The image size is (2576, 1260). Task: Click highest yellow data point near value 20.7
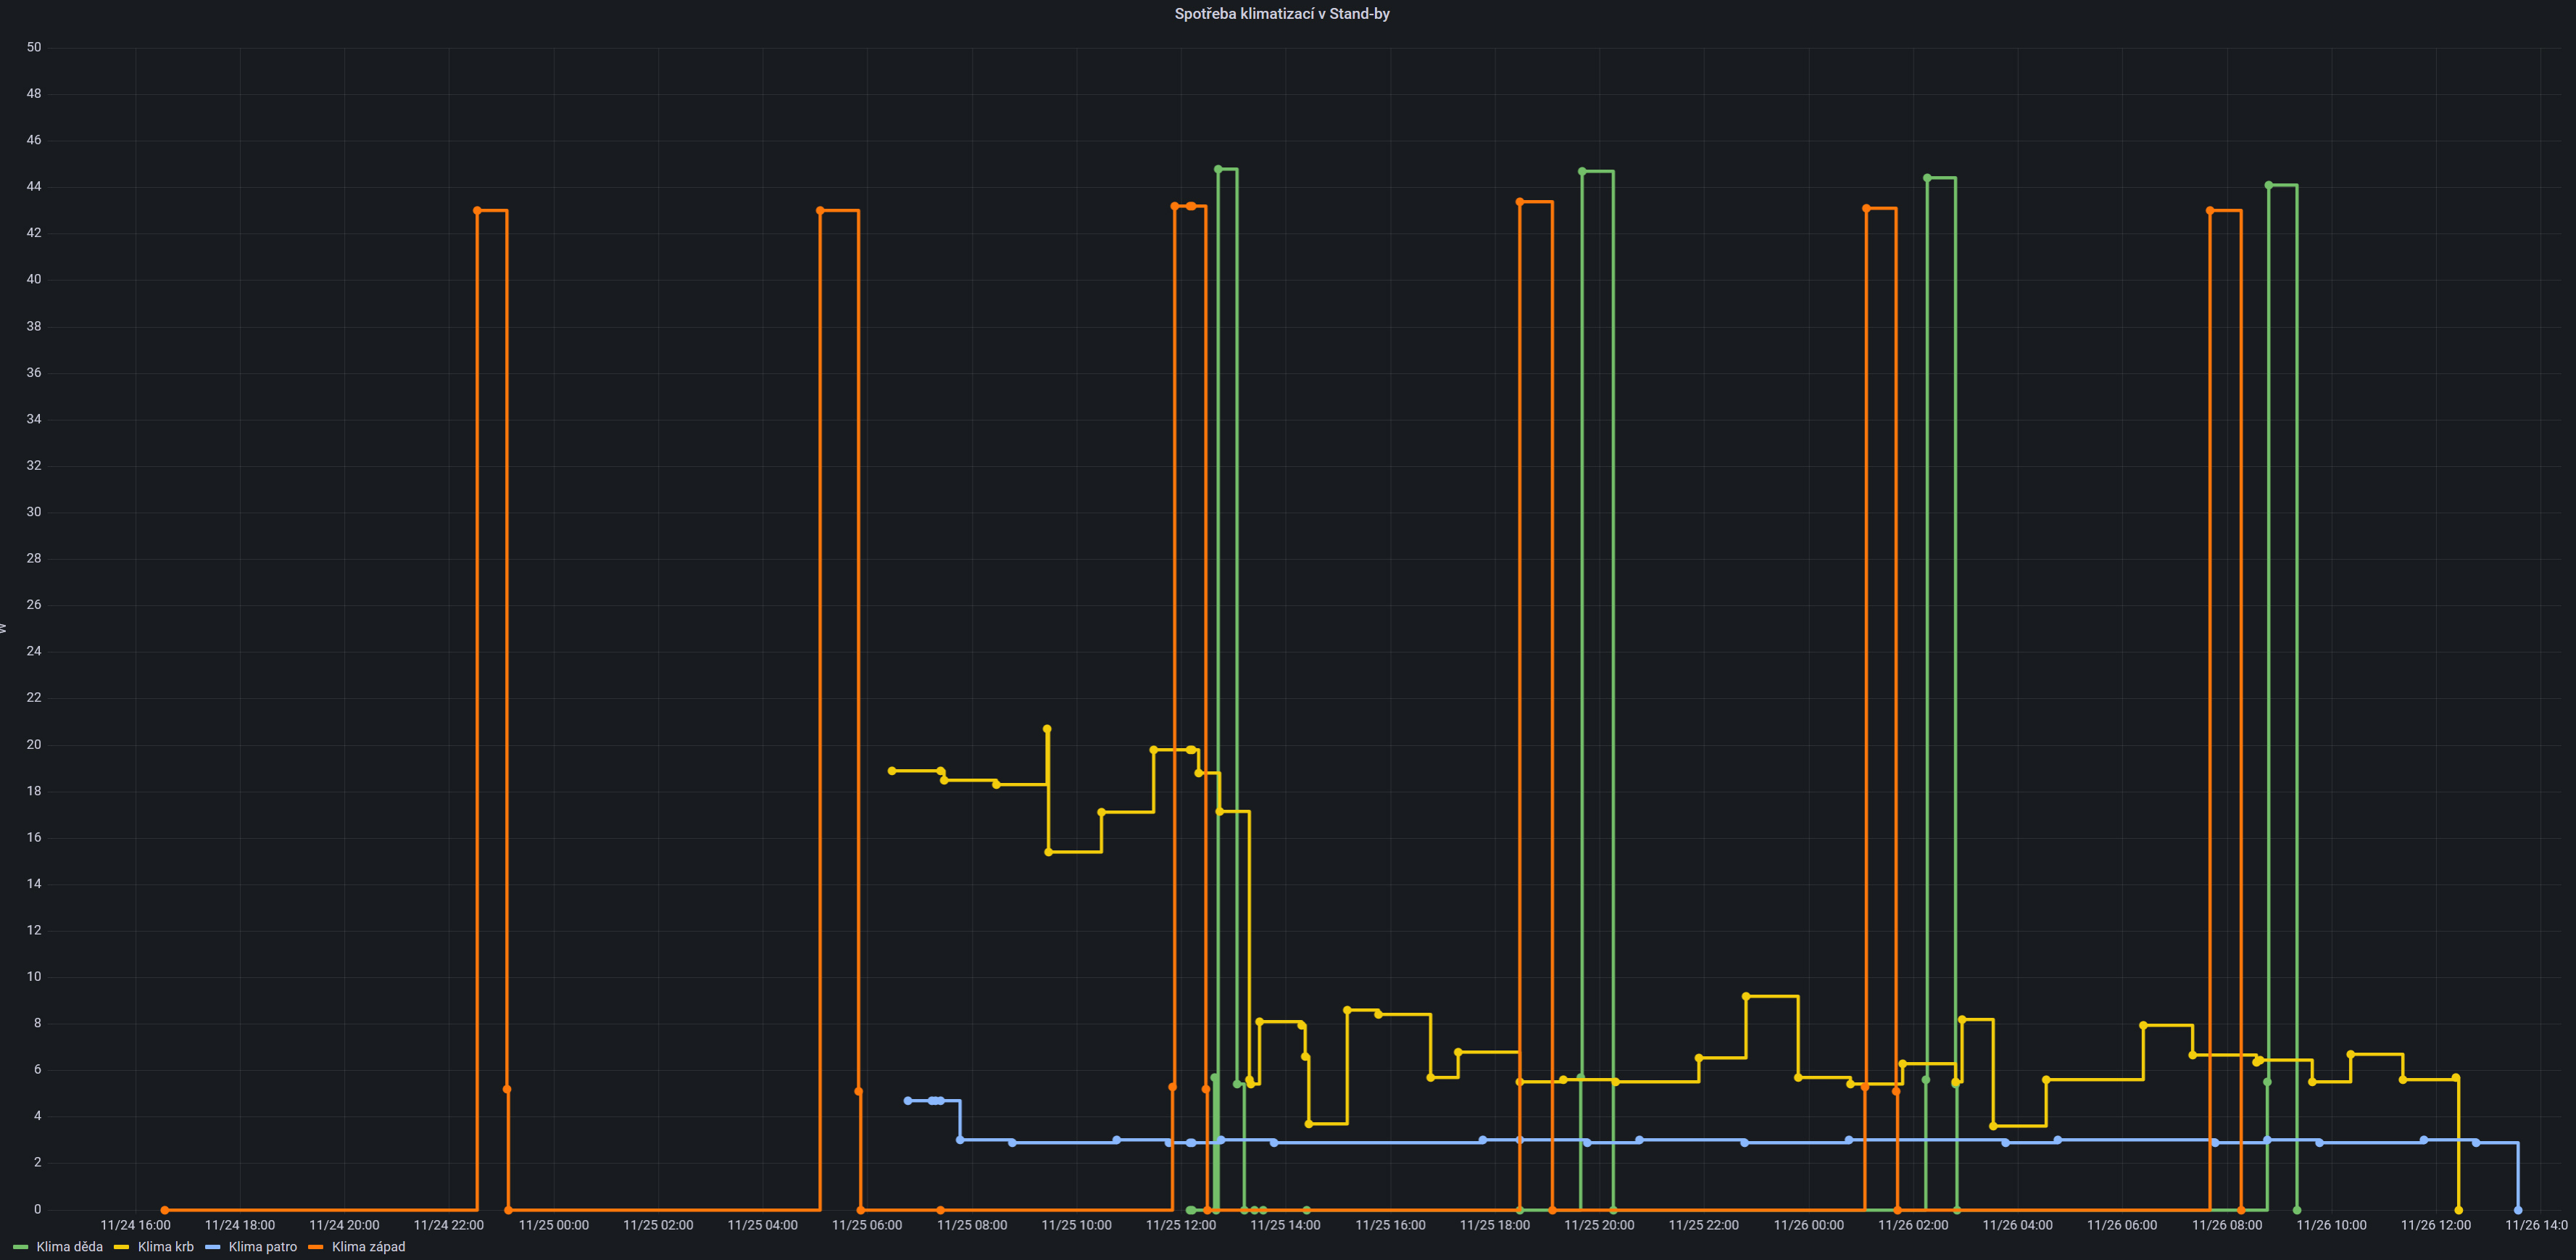(1047, 729)
